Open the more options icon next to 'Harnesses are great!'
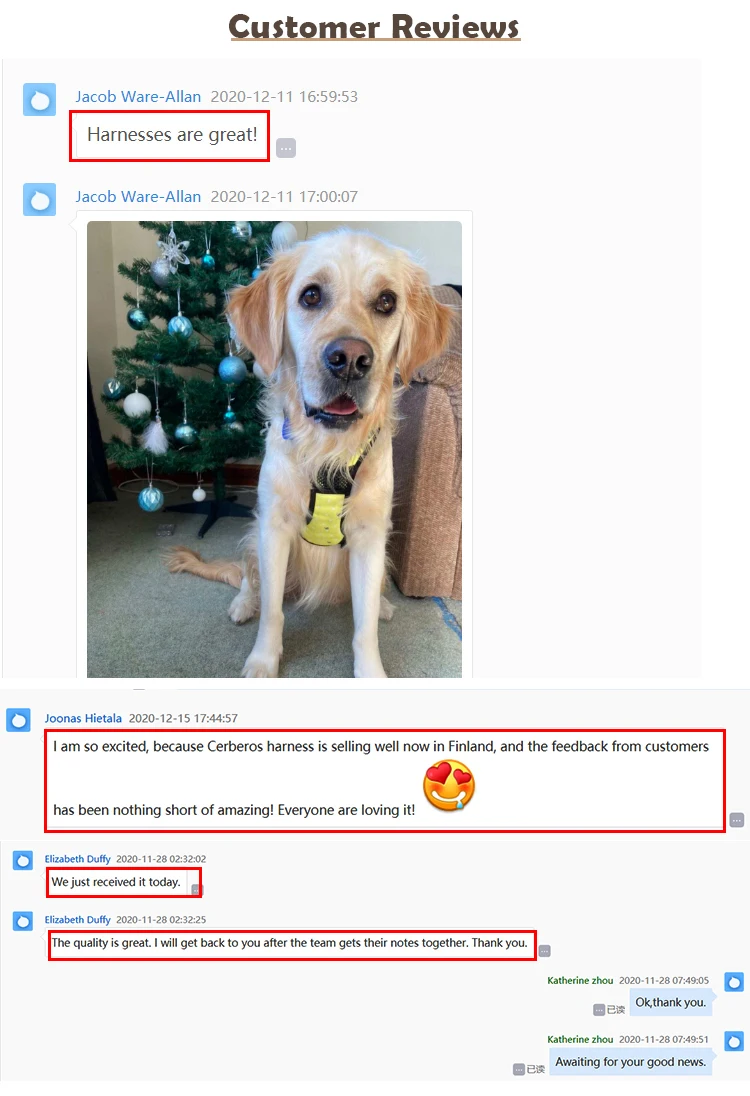 286,148
